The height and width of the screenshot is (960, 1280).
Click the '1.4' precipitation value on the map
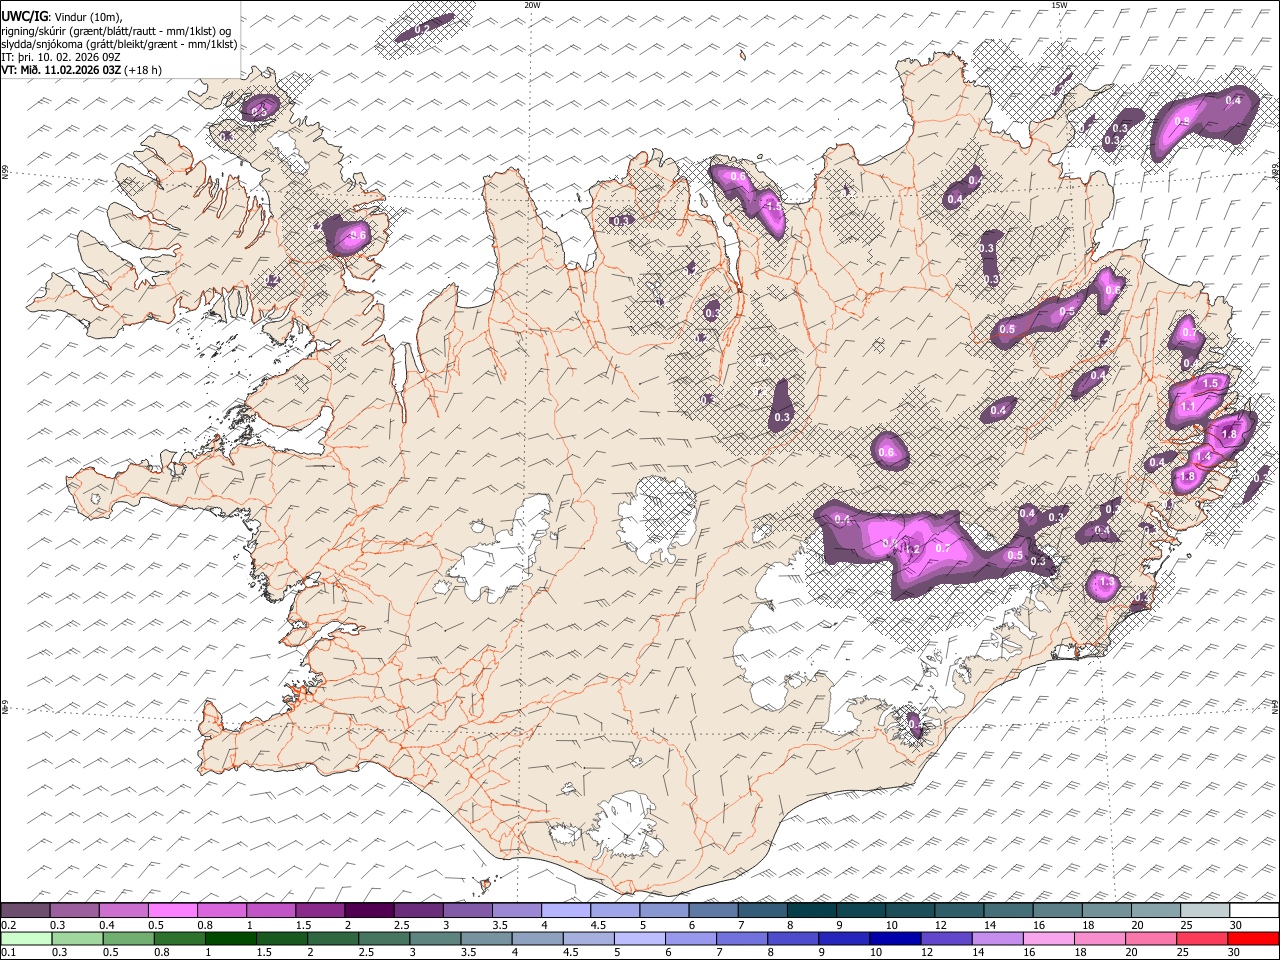[1204, 456]
